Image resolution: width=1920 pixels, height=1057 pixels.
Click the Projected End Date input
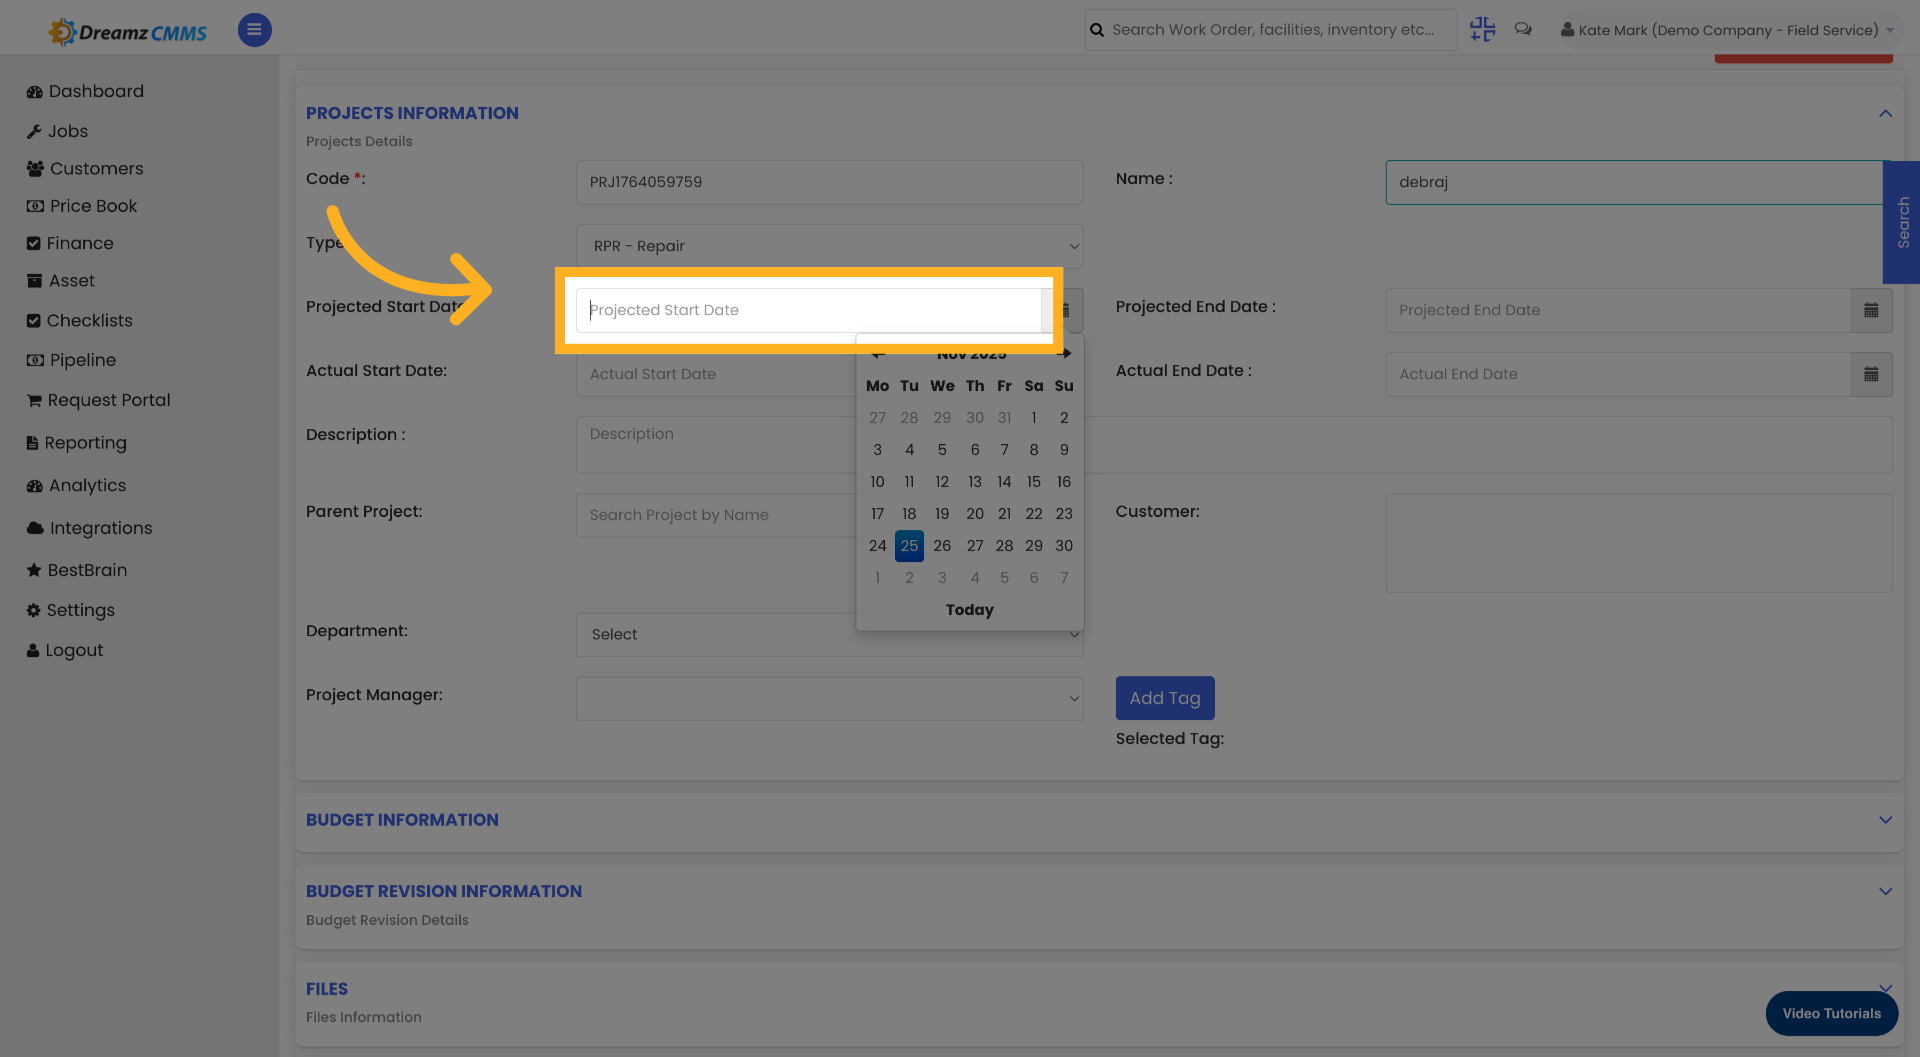1618,310
